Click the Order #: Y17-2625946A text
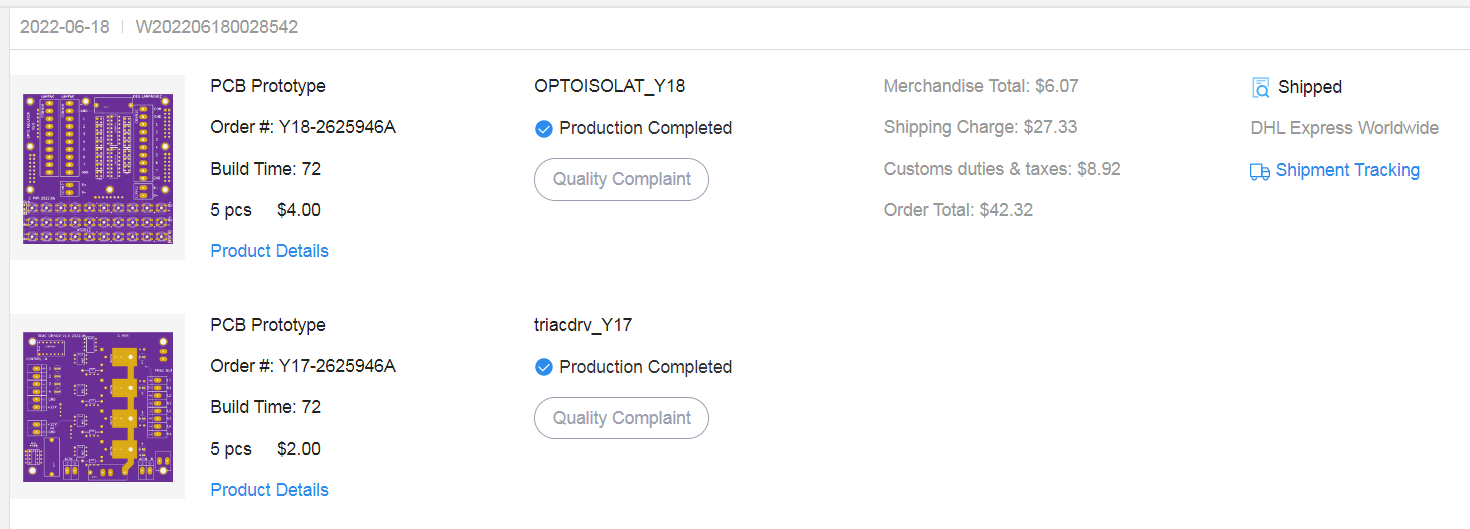 pos(303,366)
